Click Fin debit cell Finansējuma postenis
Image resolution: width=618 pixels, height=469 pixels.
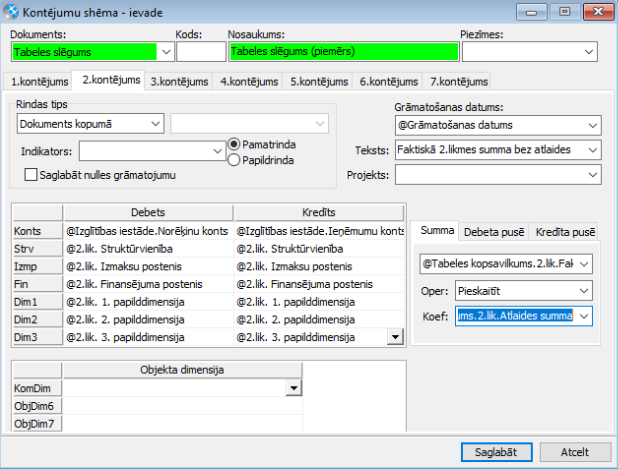(148, 284)
